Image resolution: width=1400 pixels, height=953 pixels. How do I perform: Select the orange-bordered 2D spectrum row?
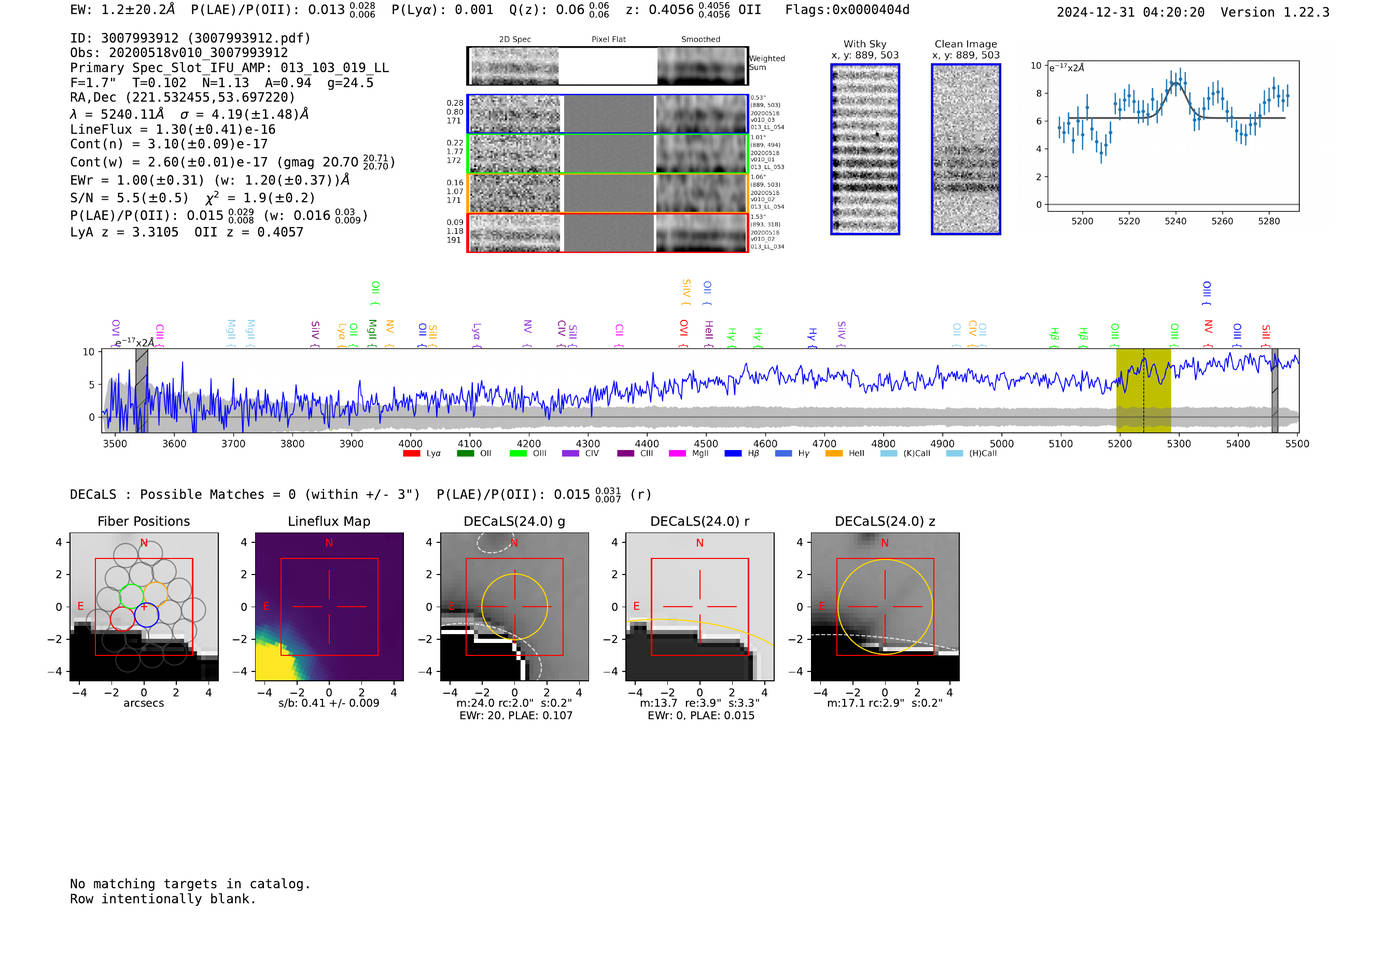tap(608, 193)
